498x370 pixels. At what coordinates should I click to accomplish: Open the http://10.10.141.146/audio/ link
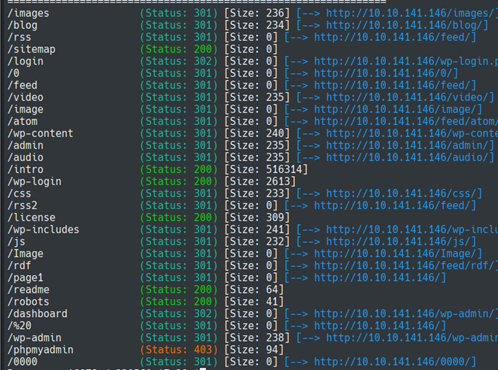pyautogui.click(x=407, y=157)
